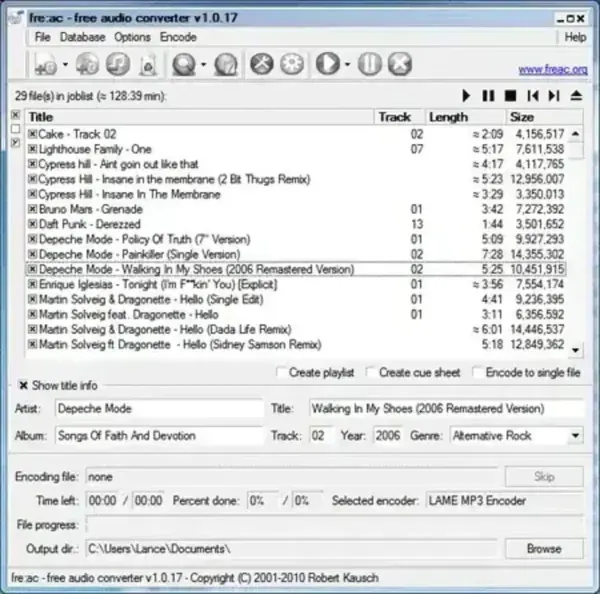The height and width of the screenshot is (594, 600).
Task: Toggle the Create cue sheet checkbox
Action: [x=370, y=372]
